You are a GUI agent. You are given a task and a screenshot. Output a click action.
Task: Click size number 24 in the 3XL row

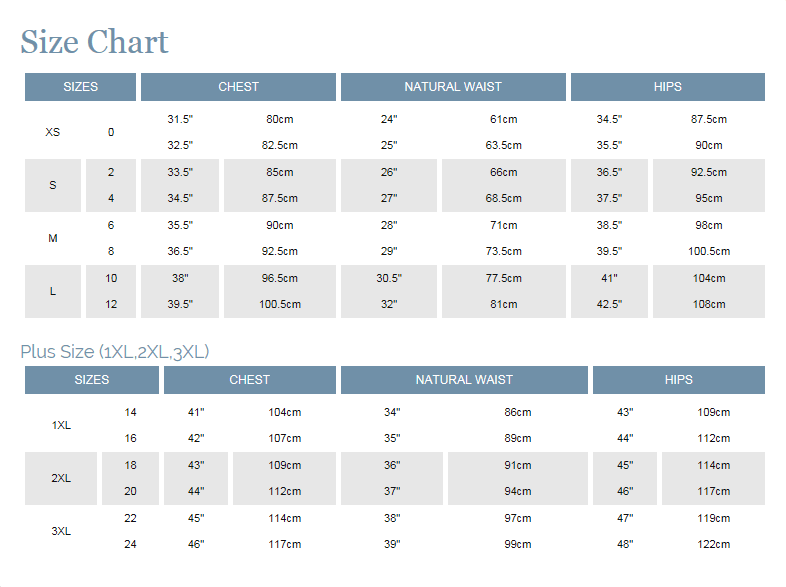pyautogui.click(x=130, y=544)
